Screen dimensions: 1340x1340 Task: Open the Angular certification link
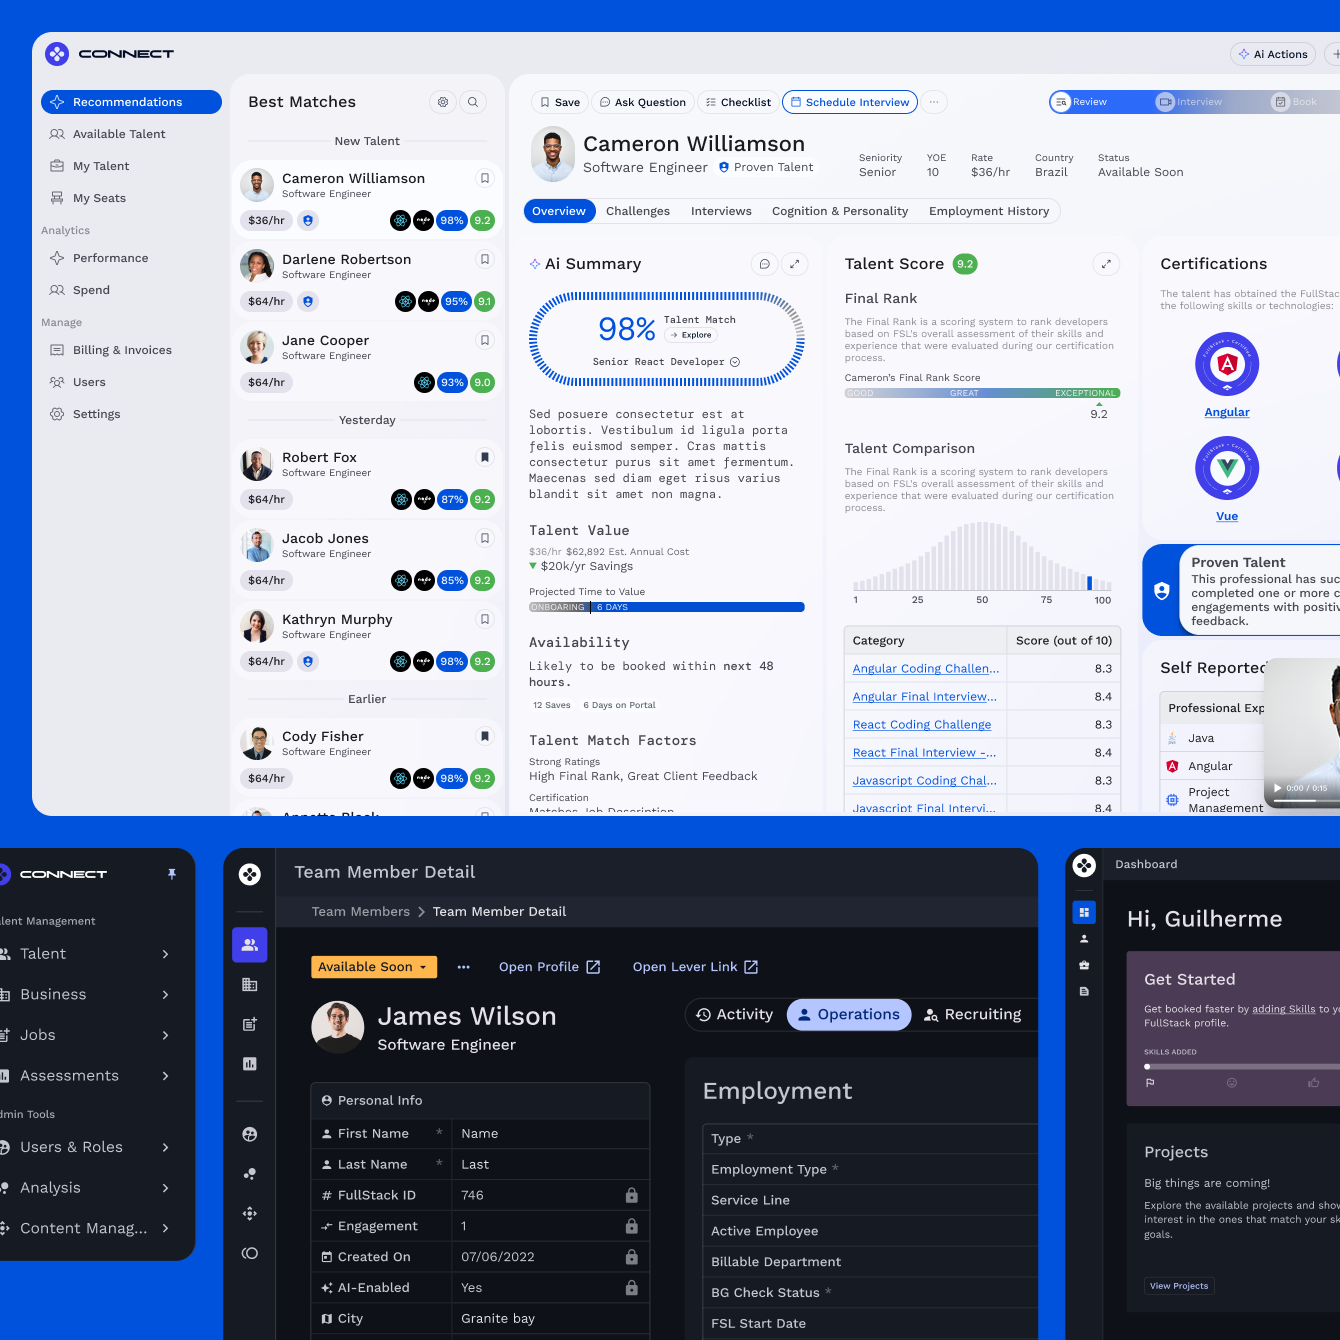pyautogui.click(x=1227, y=412)
